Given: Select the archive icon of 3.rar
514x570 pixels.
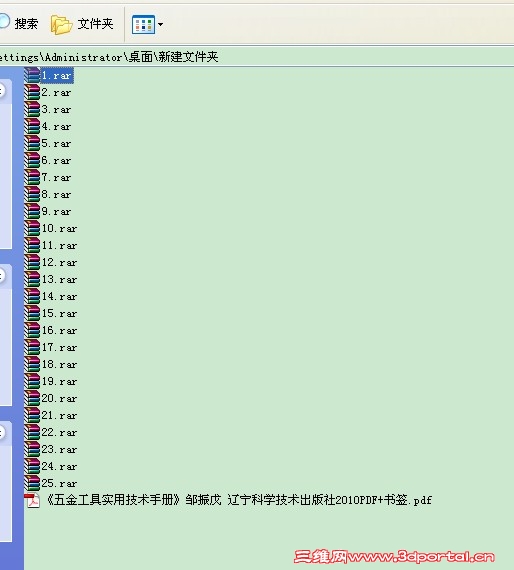Looking at the screenshot, I should (x=32, y=109).
